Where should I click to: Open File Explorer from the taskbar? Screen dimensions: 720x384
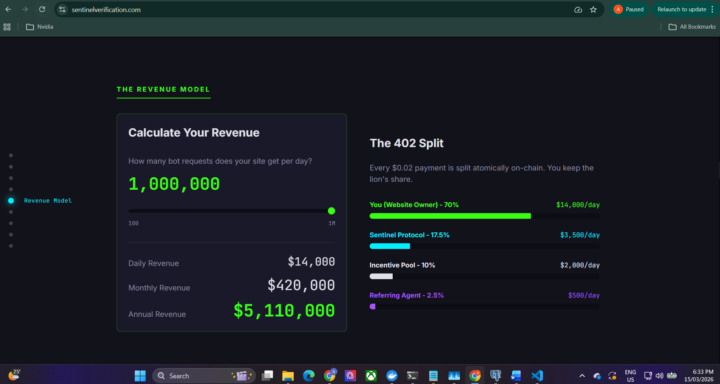point(288,376)
